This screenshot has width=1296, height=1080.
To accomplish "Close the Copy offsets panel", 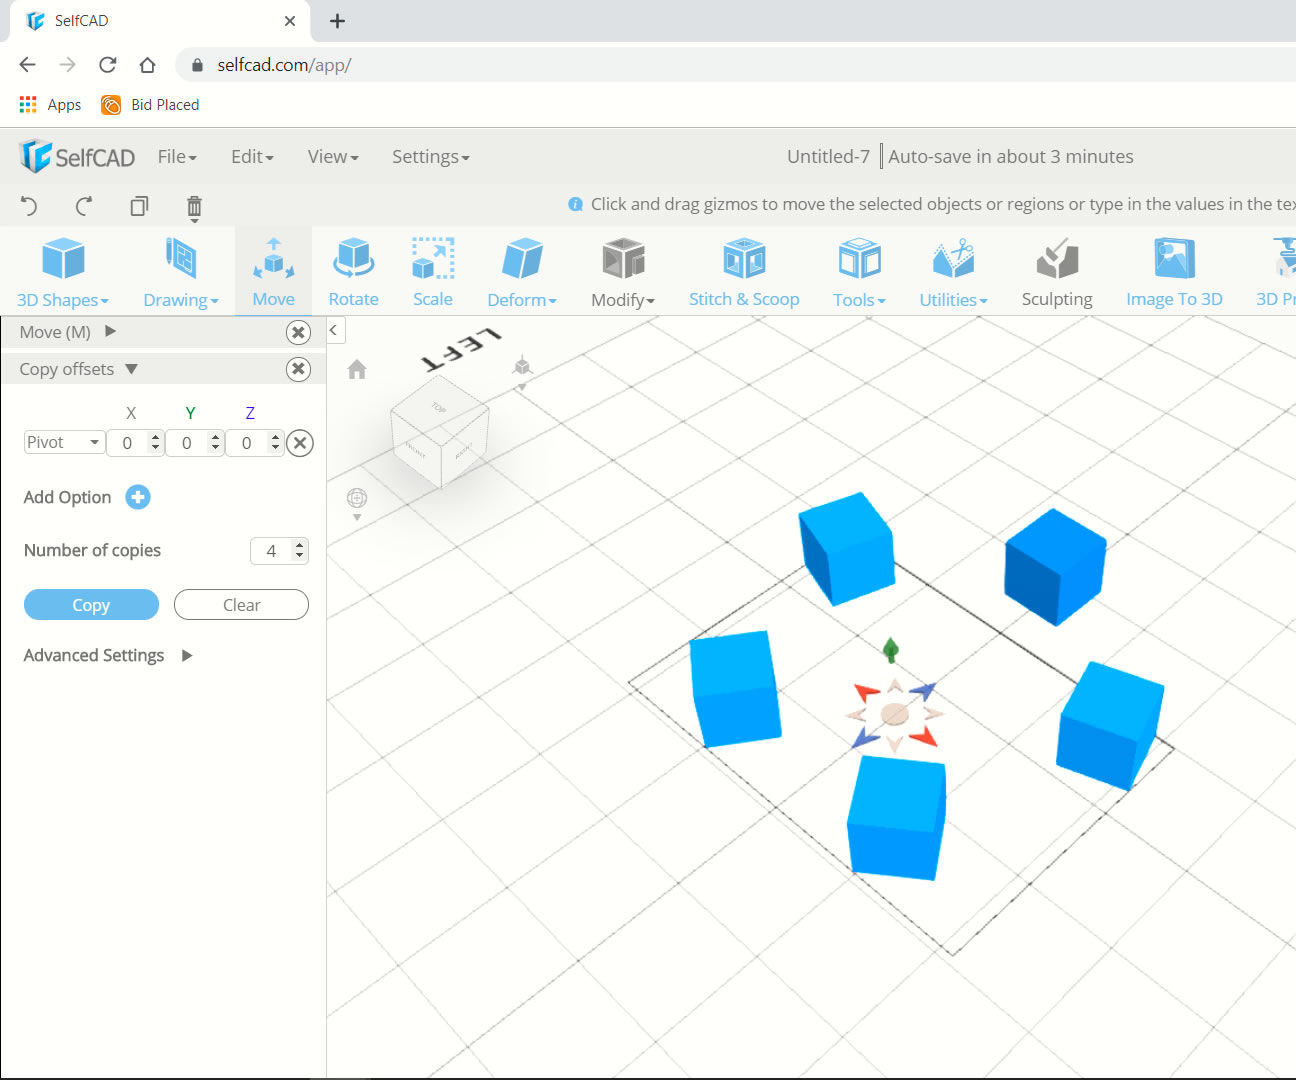I will pos(298,369).
